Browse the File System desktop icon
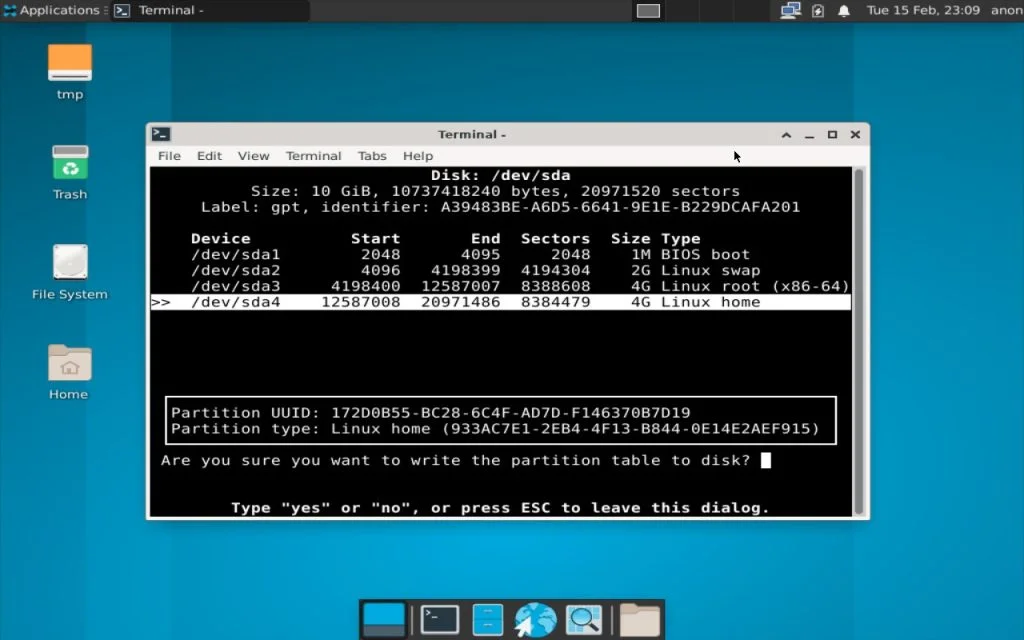 pos(69,268)
